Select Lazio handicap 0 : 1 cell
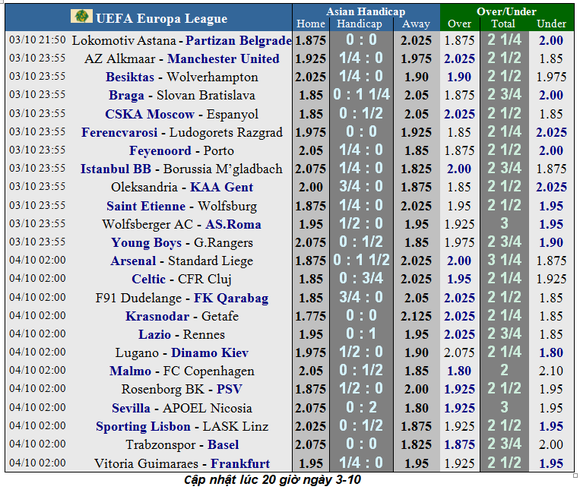The image size is (580, 493). pyautogui.click(x=361, y=334)
